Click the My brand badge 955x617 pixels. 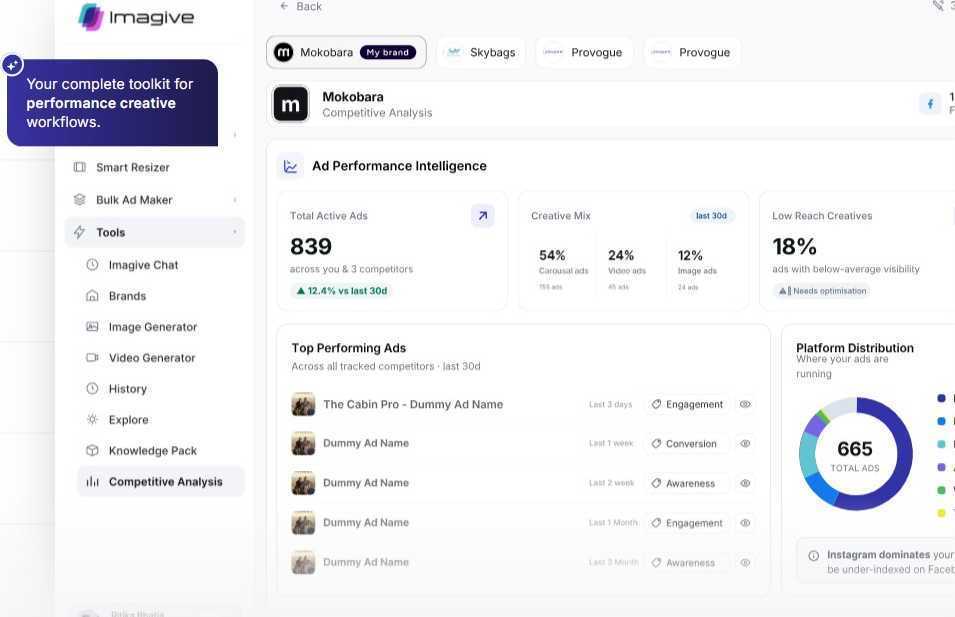[x=388, y=52]
